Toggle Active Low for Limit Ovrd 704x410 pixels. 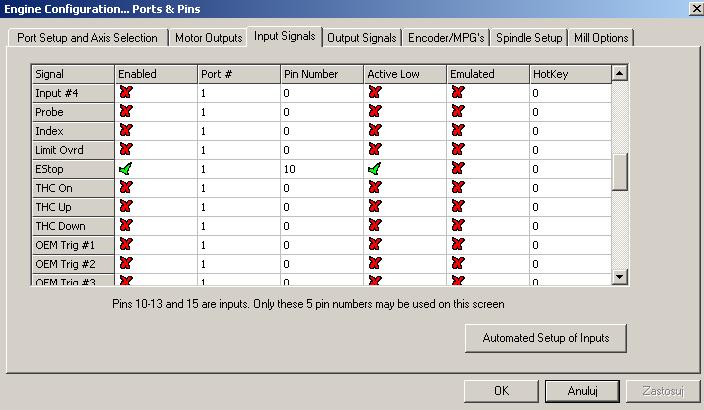pos(375,149)
